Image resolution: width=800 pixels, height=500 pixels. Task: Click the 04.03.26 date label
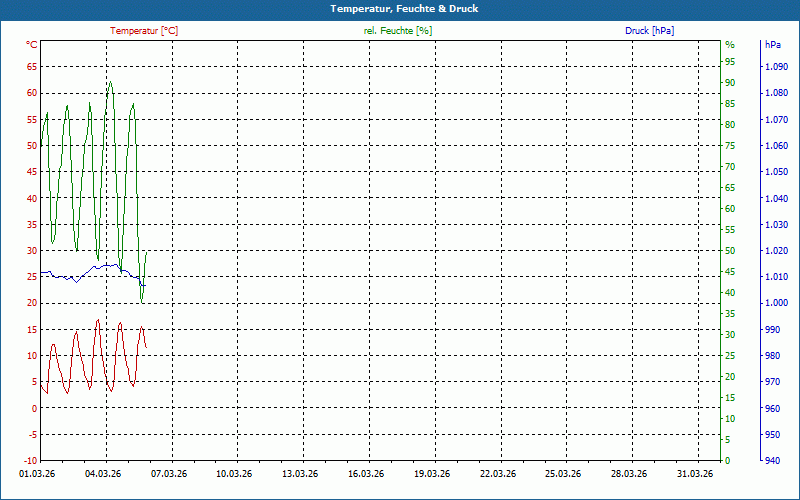click(x=103, y=474)
